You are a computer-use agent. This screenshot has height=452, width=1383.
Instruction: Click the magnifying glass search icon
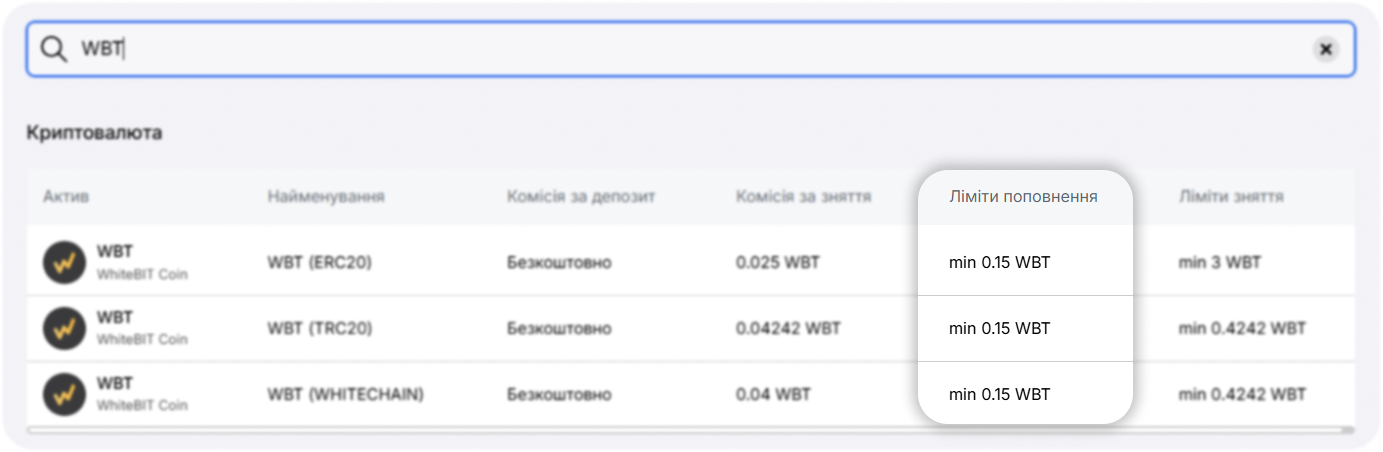[x=53, y=49]
